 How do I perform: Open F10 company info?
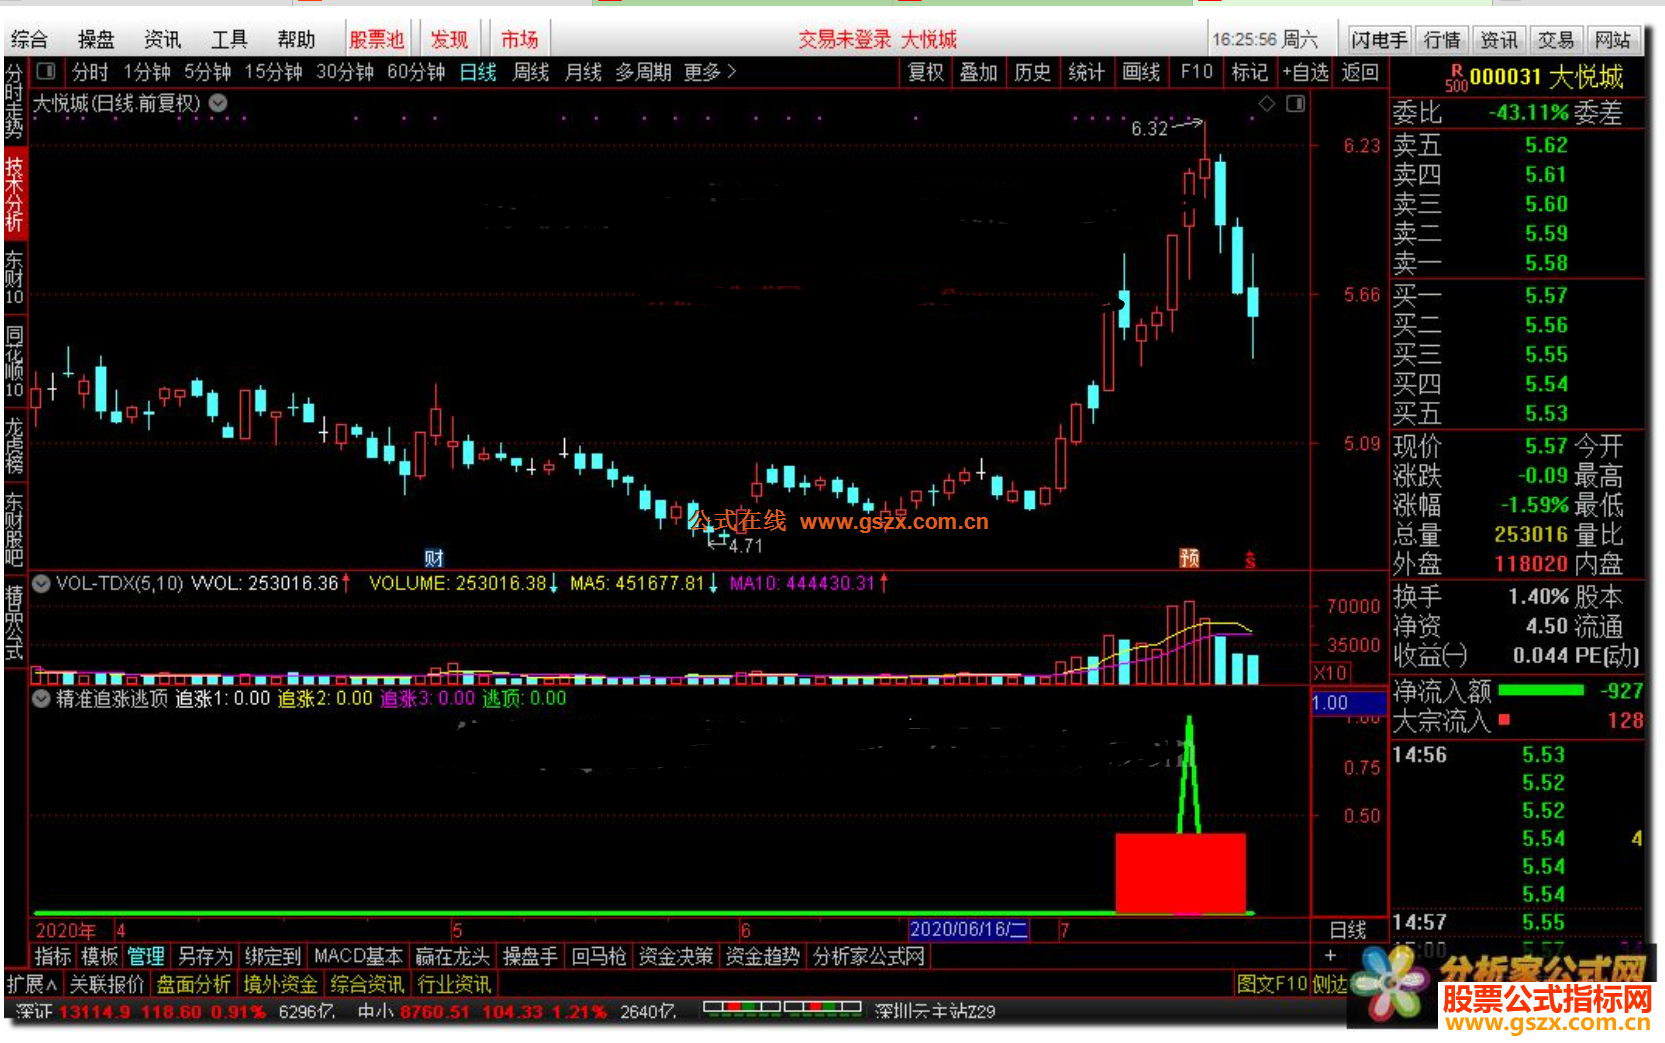tap(1196, 72)
